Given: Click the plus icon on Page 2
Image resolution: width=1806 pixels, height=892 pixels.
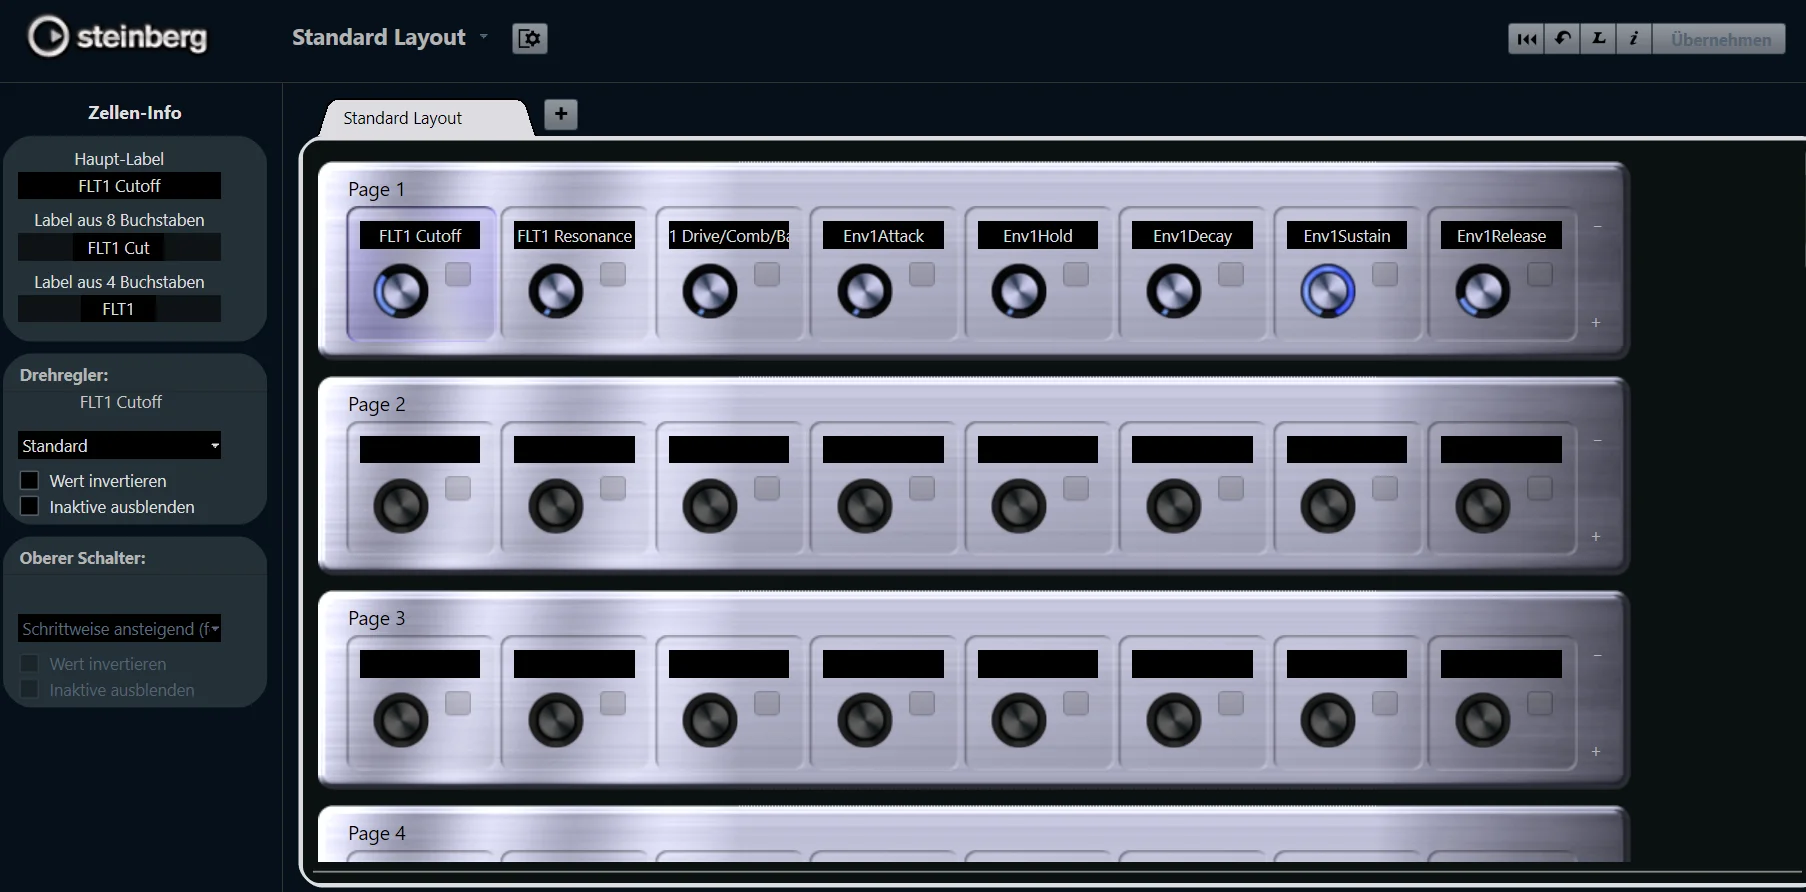Looking at the screenshot, I should point(1596,537).
